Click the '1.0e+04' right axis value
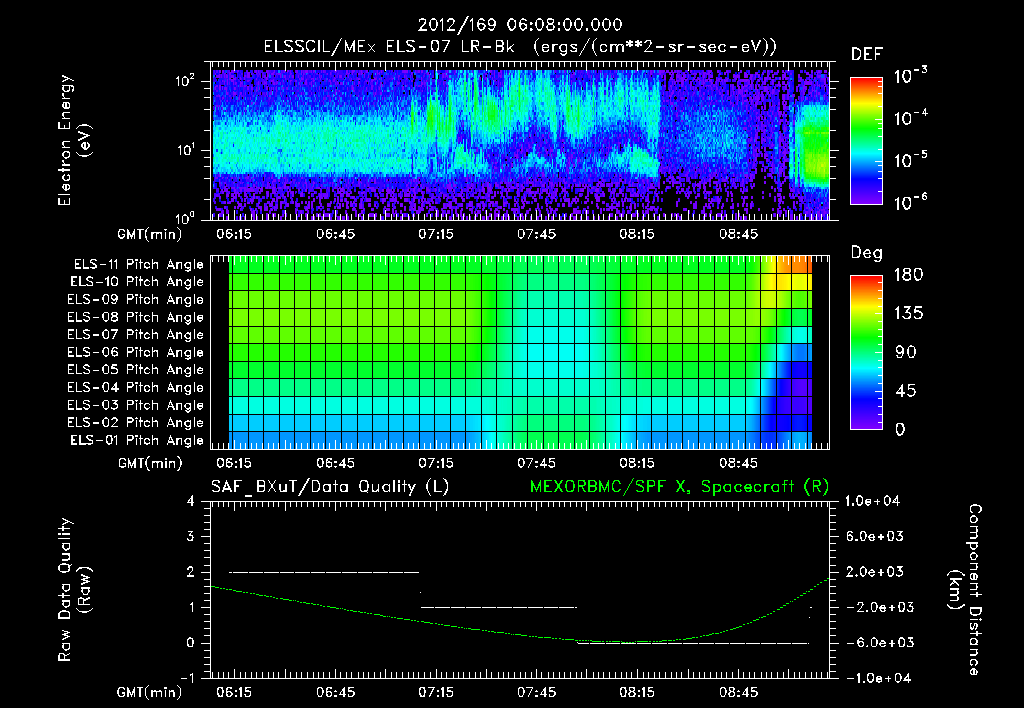 [872, 501]
